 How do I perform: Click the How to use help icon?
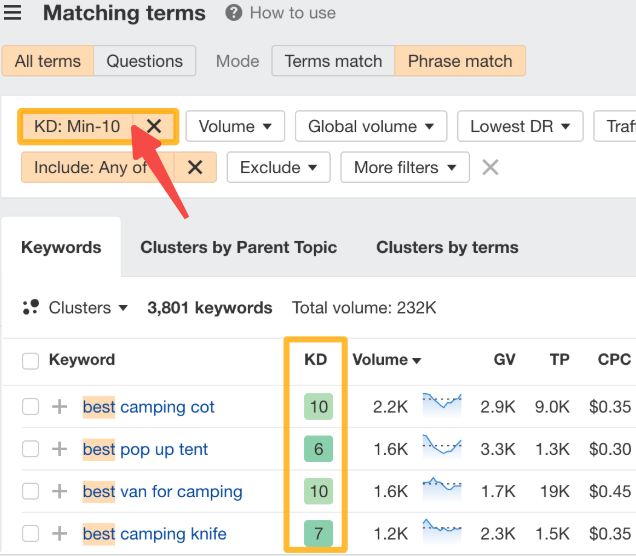click(x=234, y=13)
